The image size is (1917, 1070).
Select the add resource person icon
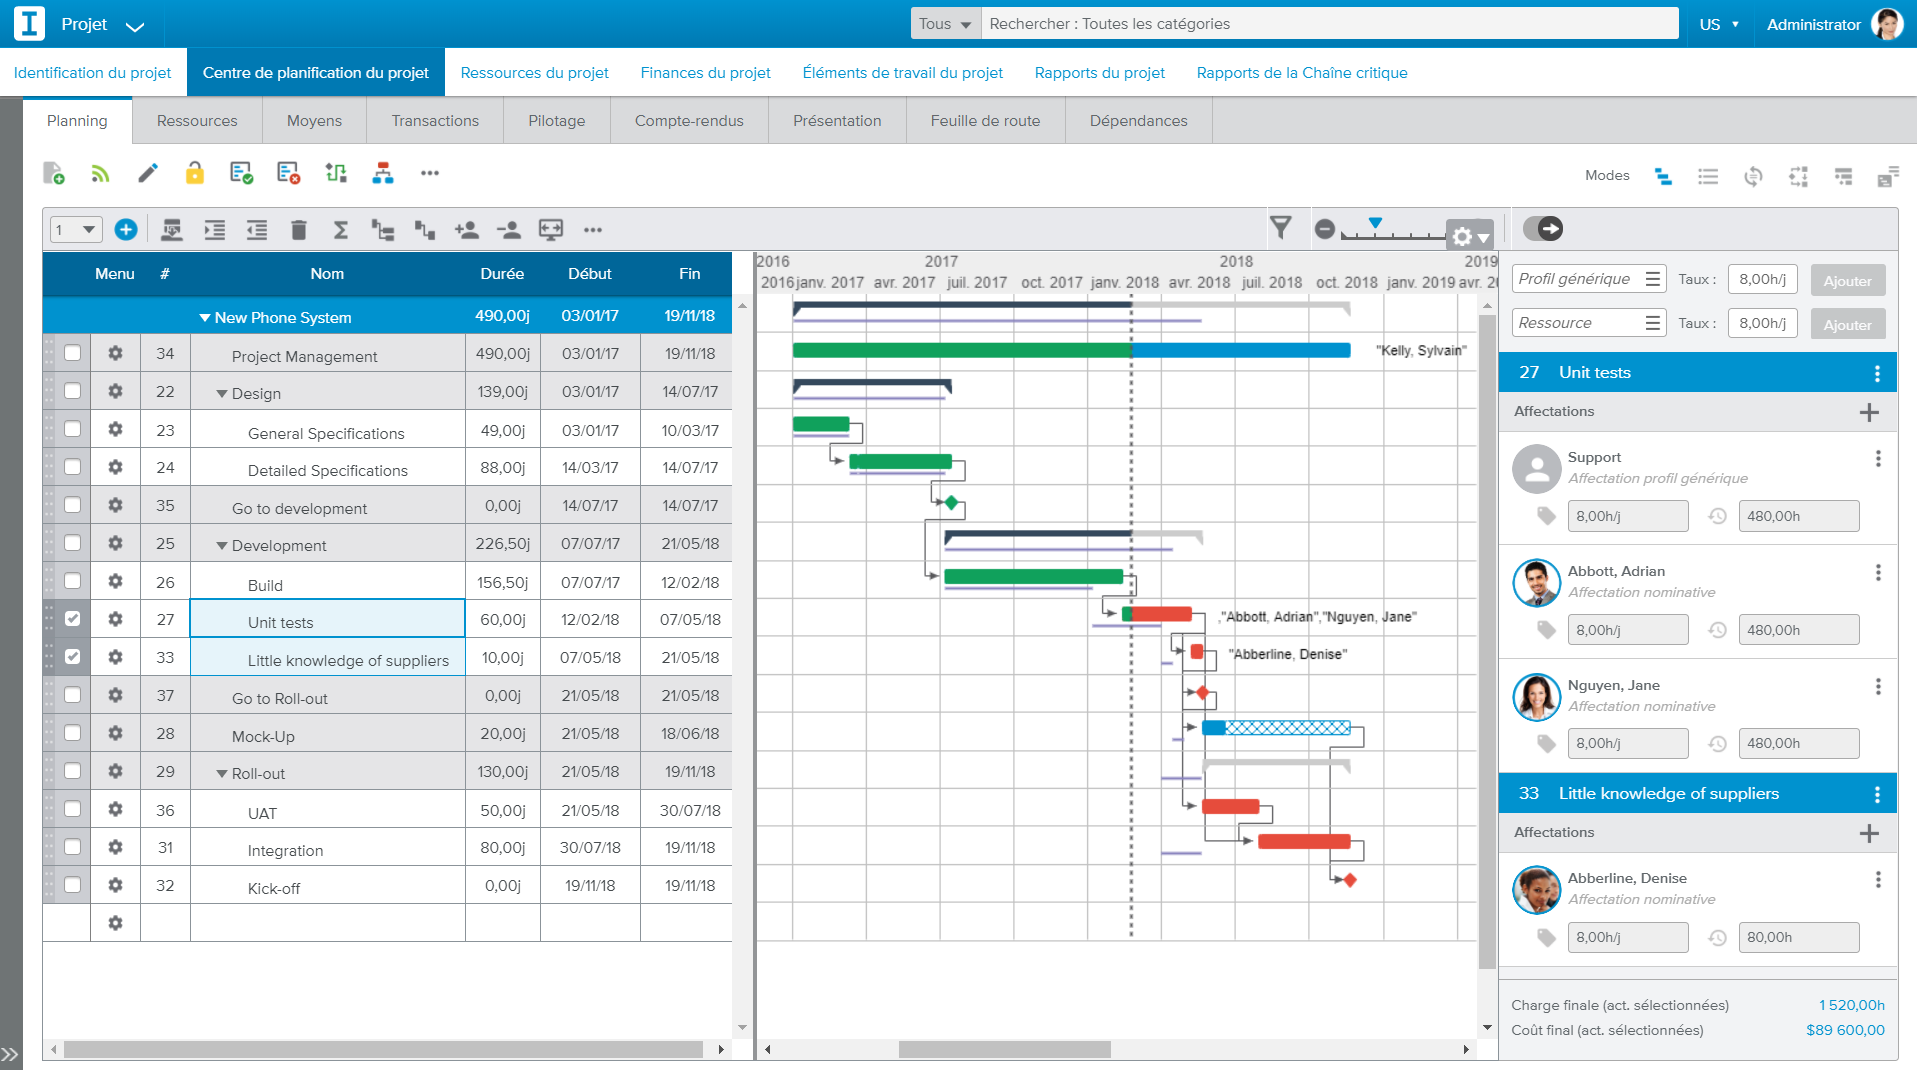(x=465, y=229)
